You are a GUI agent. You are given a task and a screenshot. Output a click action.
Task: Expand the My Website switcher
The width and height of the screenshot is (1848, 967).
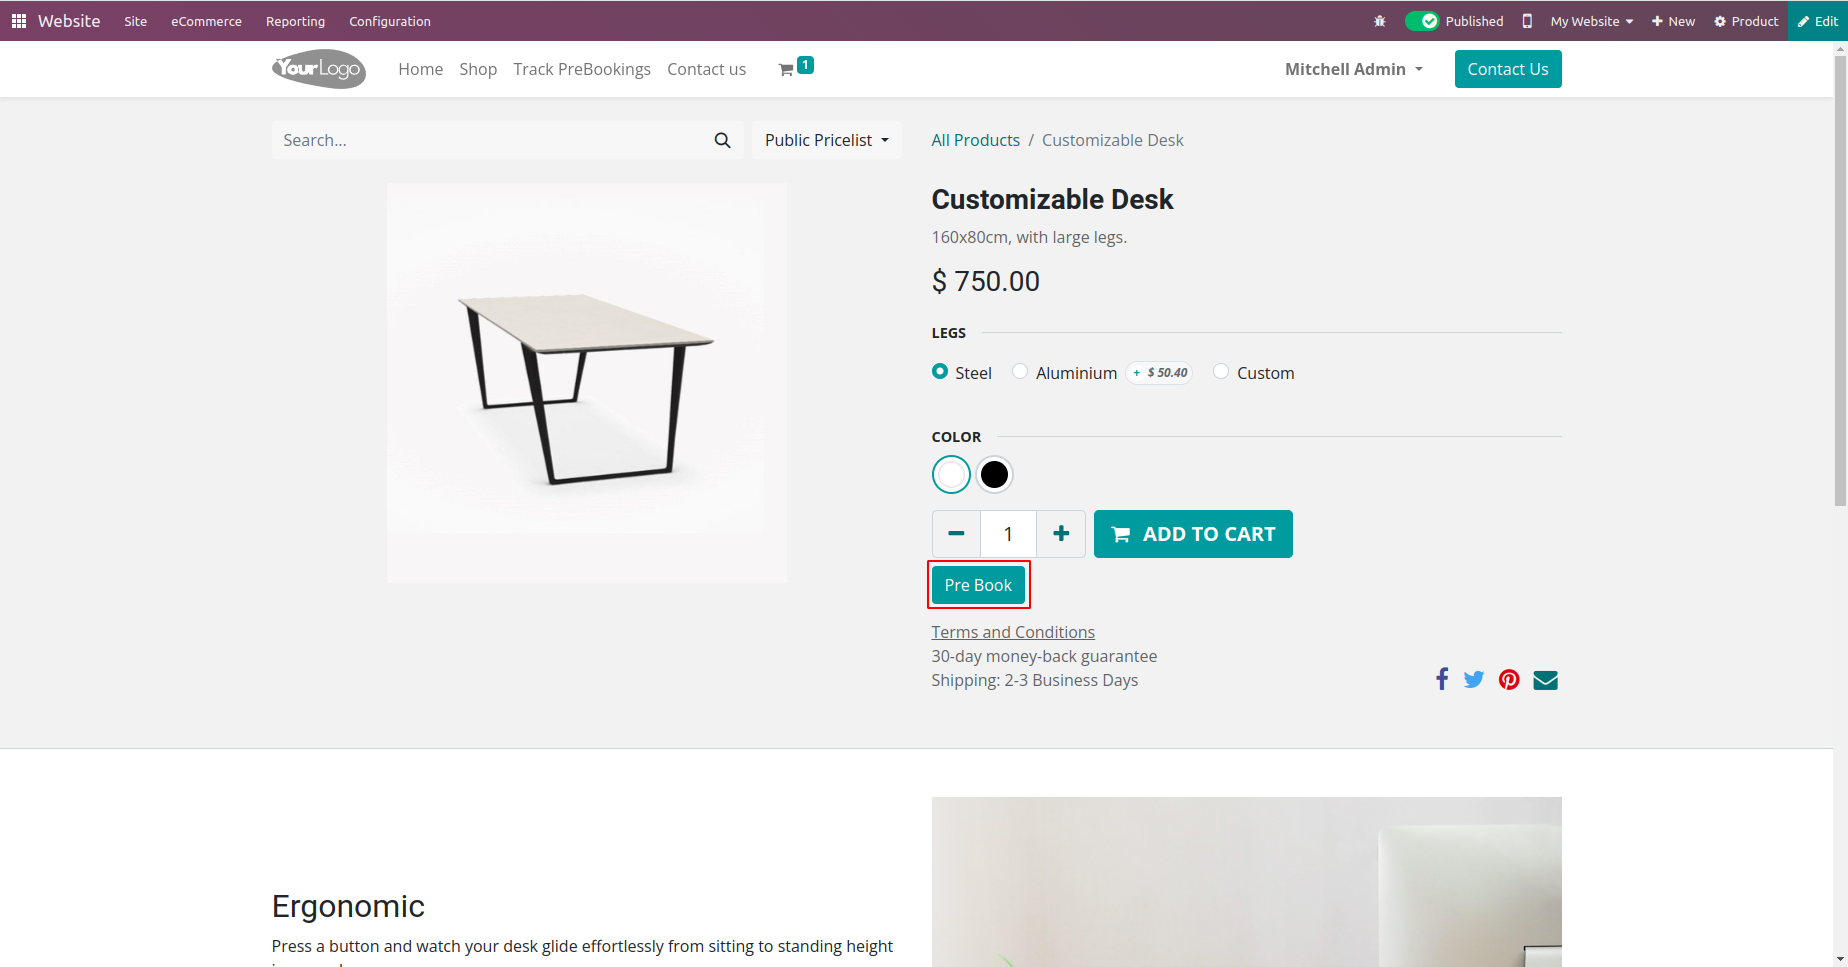tap(1591, 21)
